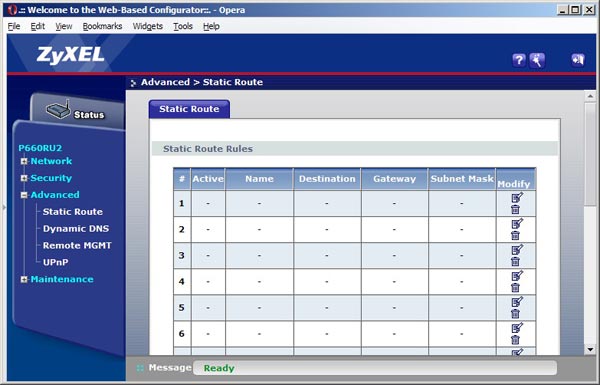Click the Security sidebar link

click(x=51, y=178)
